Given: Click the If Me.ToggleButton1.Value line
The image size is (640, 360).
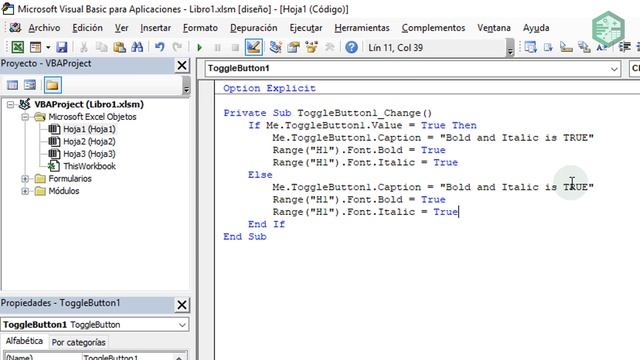Looking at the screenshot, I should 362,125.
